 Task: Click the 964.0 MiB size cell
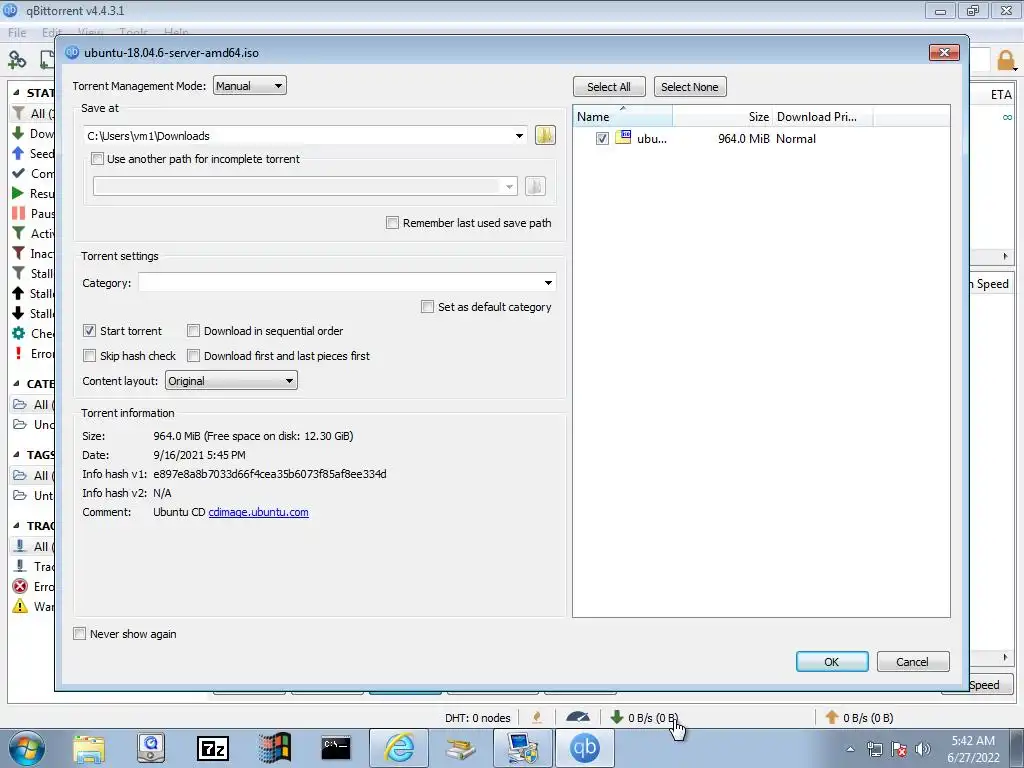pos(744,138)
